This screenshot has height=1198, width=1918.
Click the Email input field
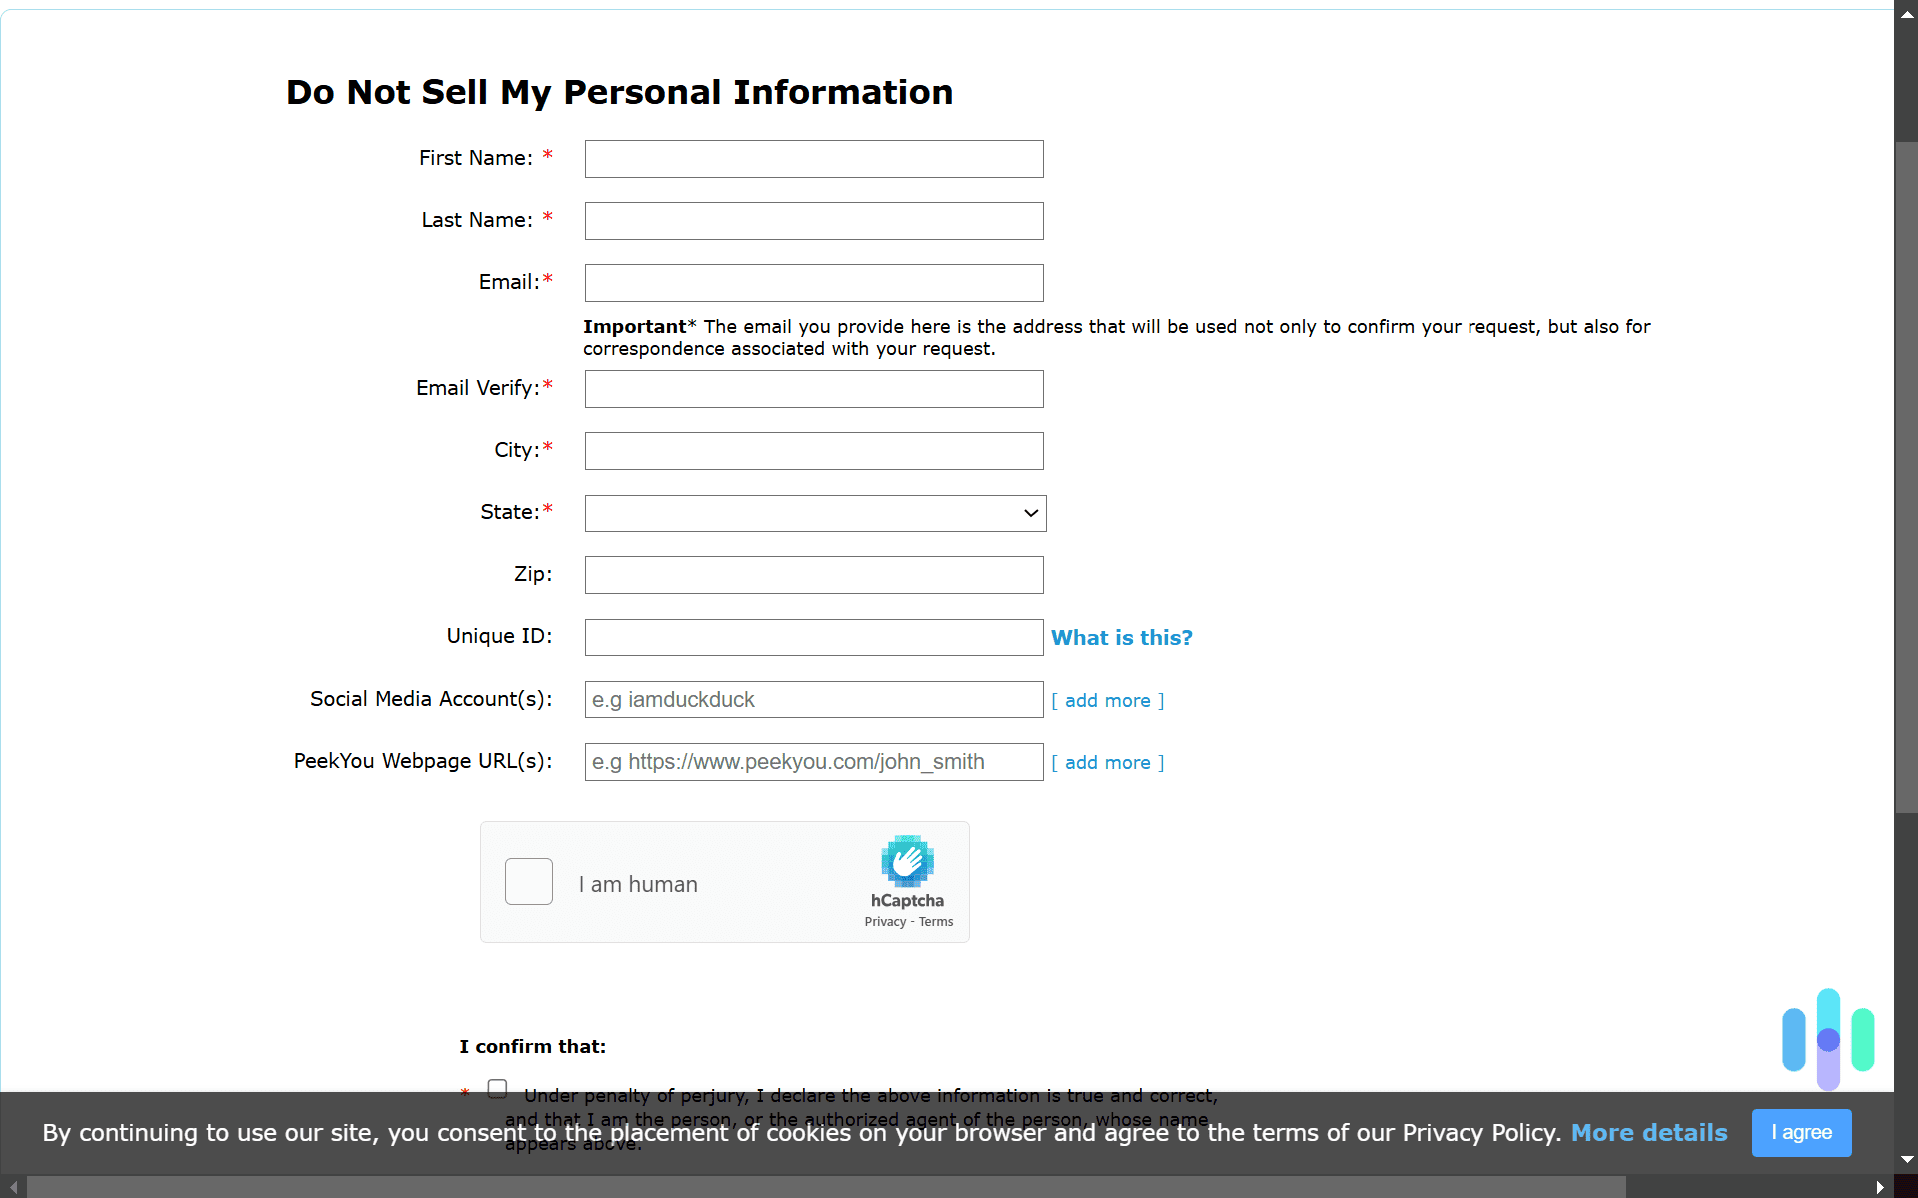point(813,282)
